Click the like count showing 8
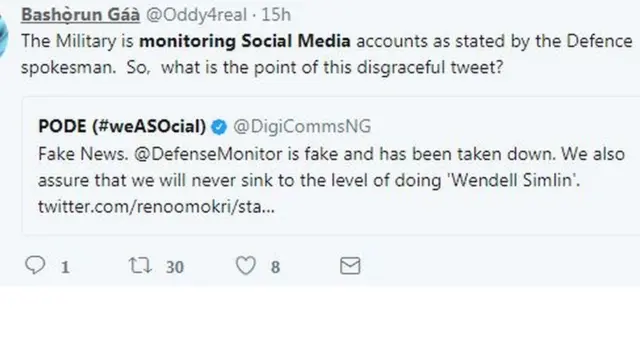Screen dimensions: 640x360 pyautogui.click(x=276, y=267)
